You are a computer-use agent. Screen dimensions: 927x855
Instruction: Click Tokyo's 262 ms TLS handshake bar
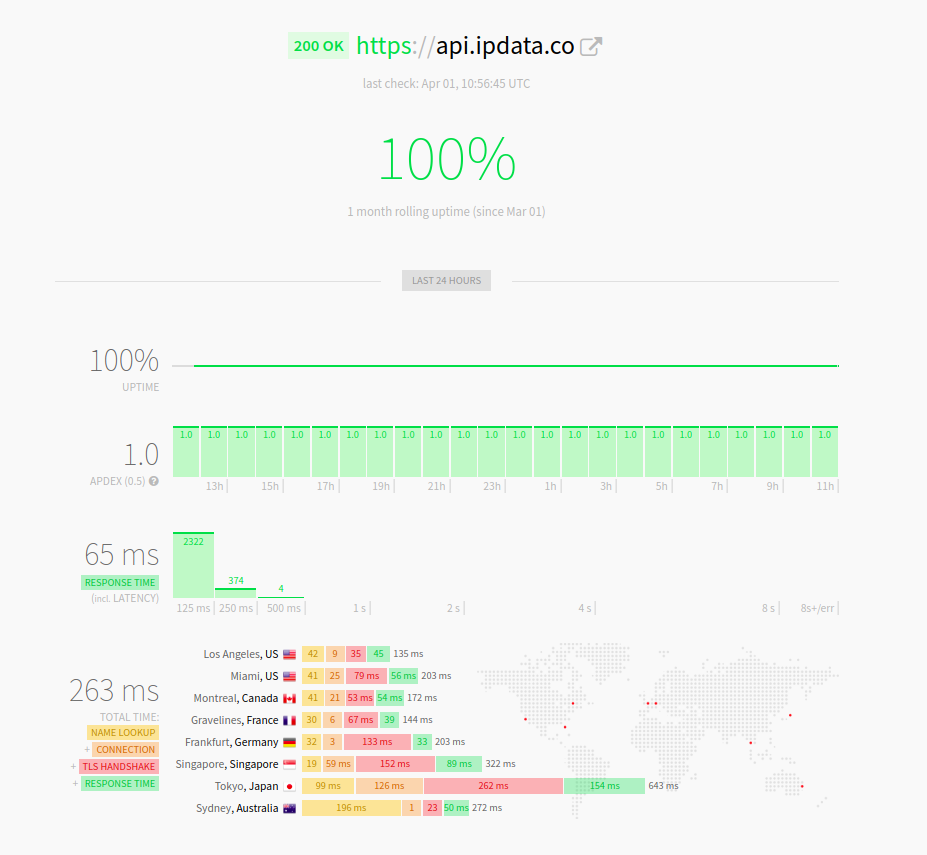pos(494,786)
